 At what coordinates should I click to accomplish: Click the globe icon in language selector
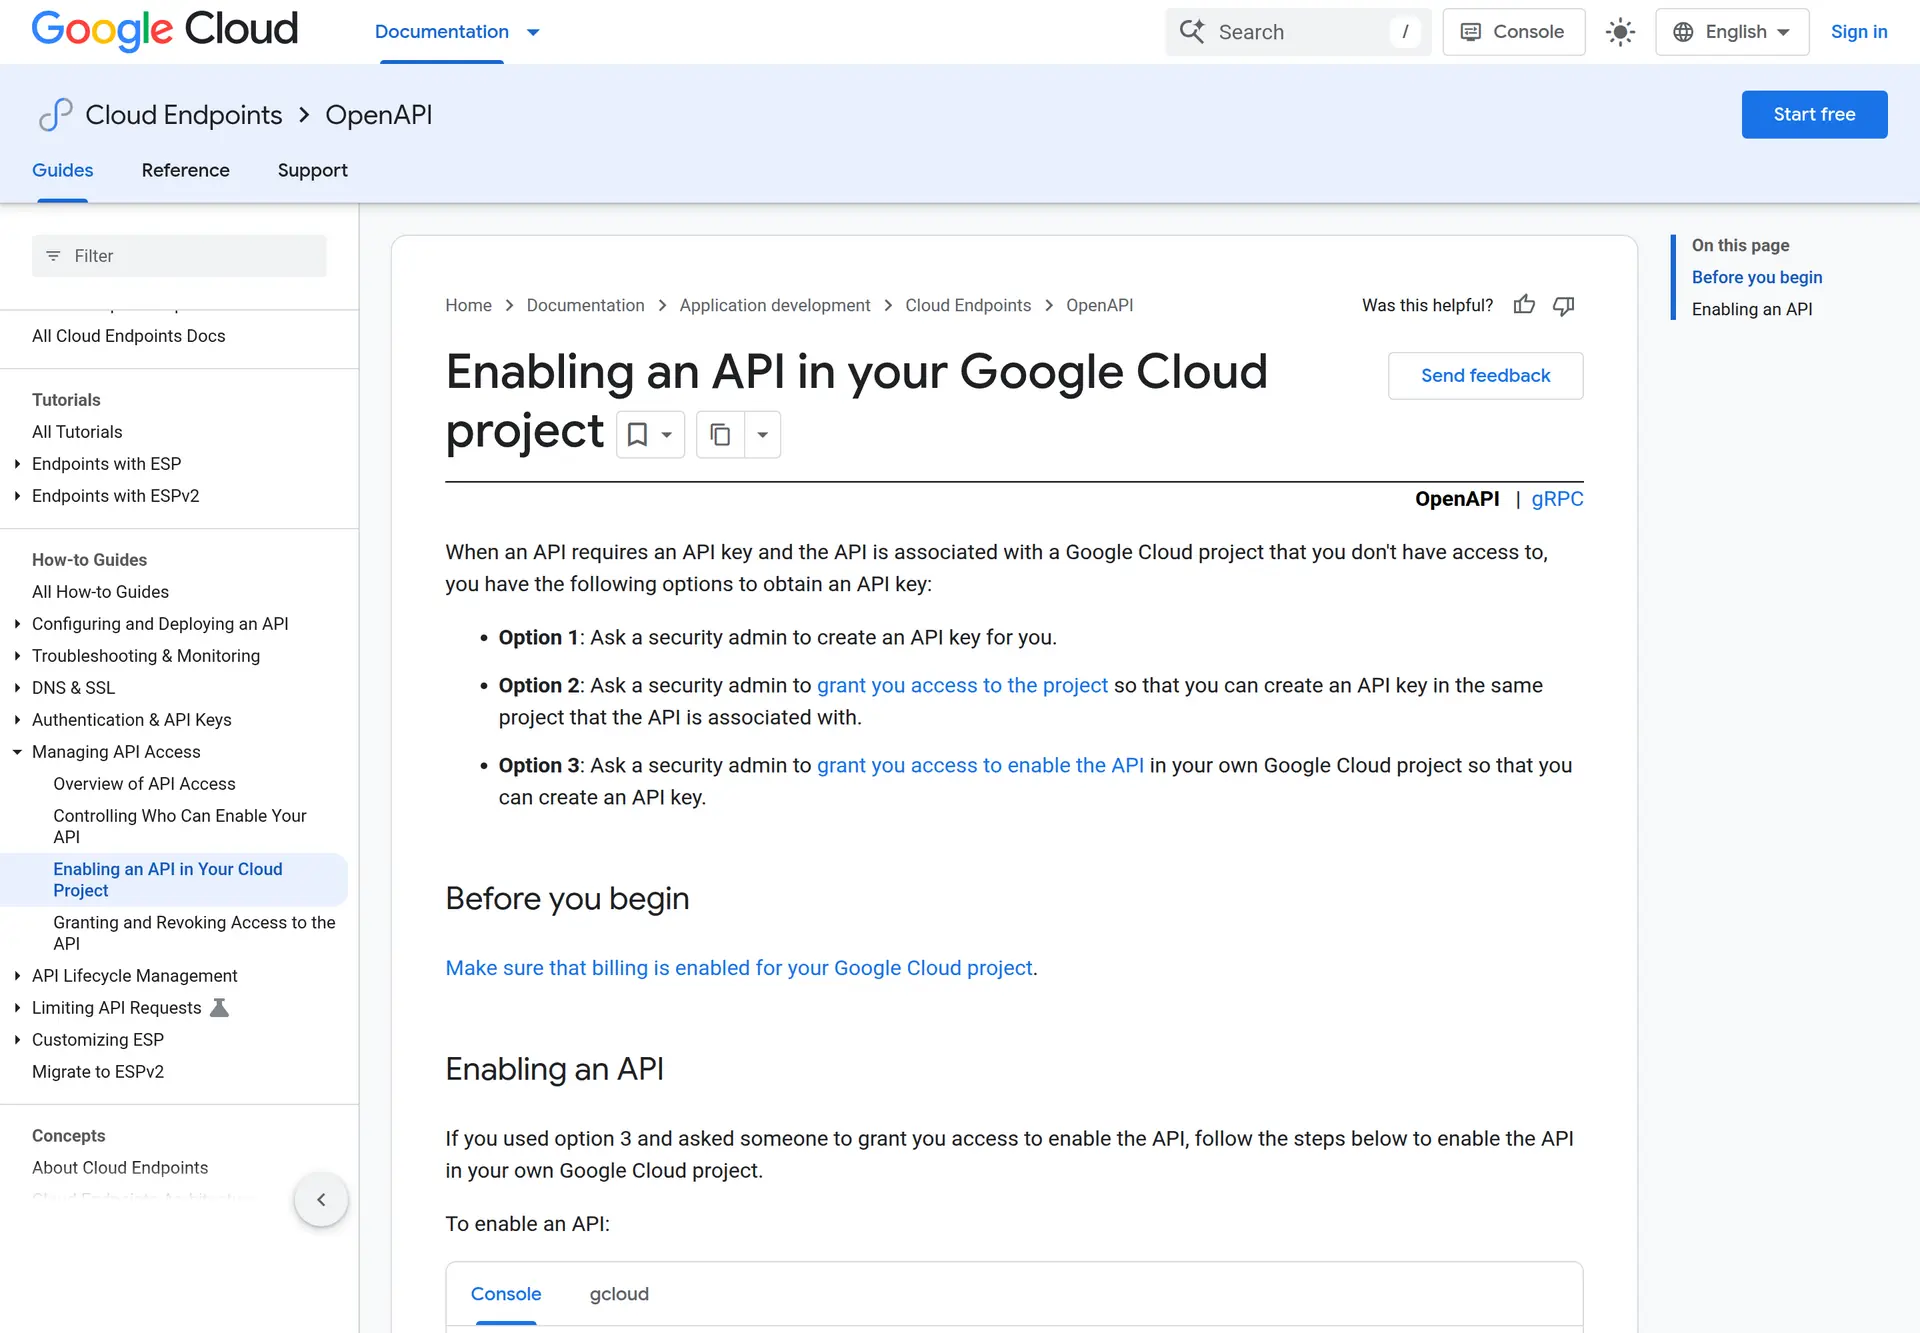pyautogui.click(x=1683, y=32)
